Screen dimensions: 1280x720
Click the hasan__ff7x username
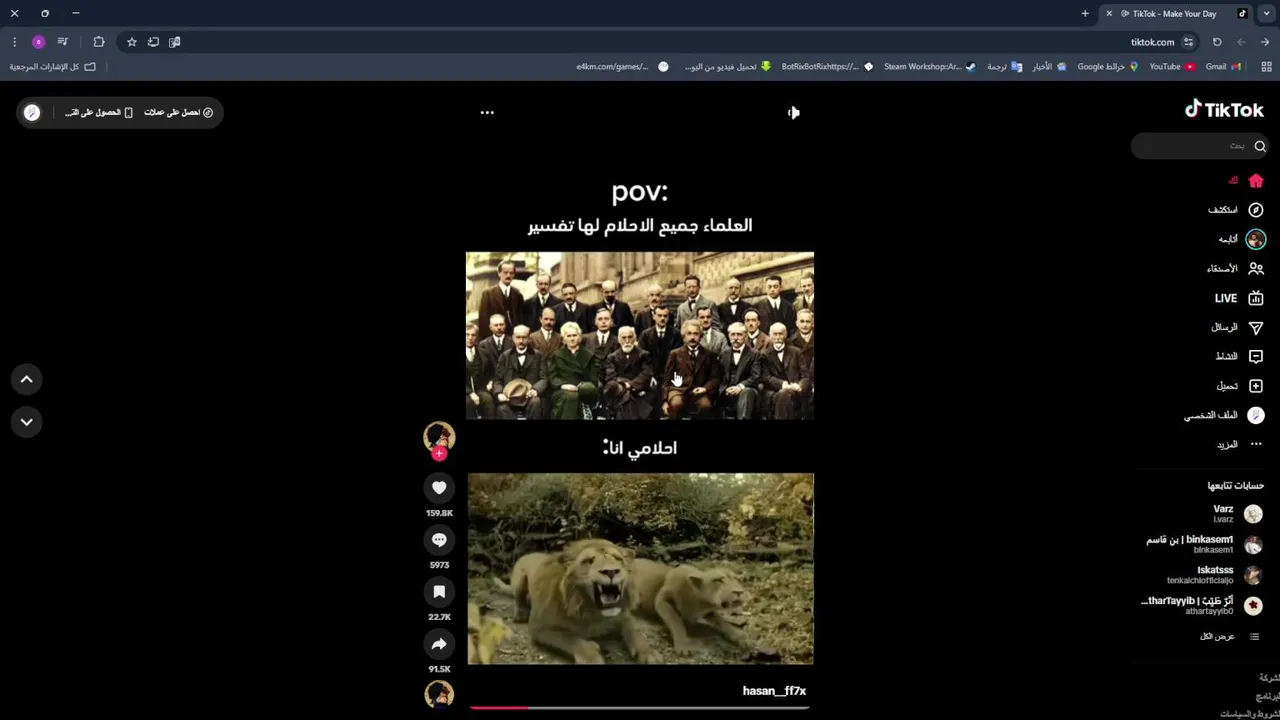(x=774, y=691)
